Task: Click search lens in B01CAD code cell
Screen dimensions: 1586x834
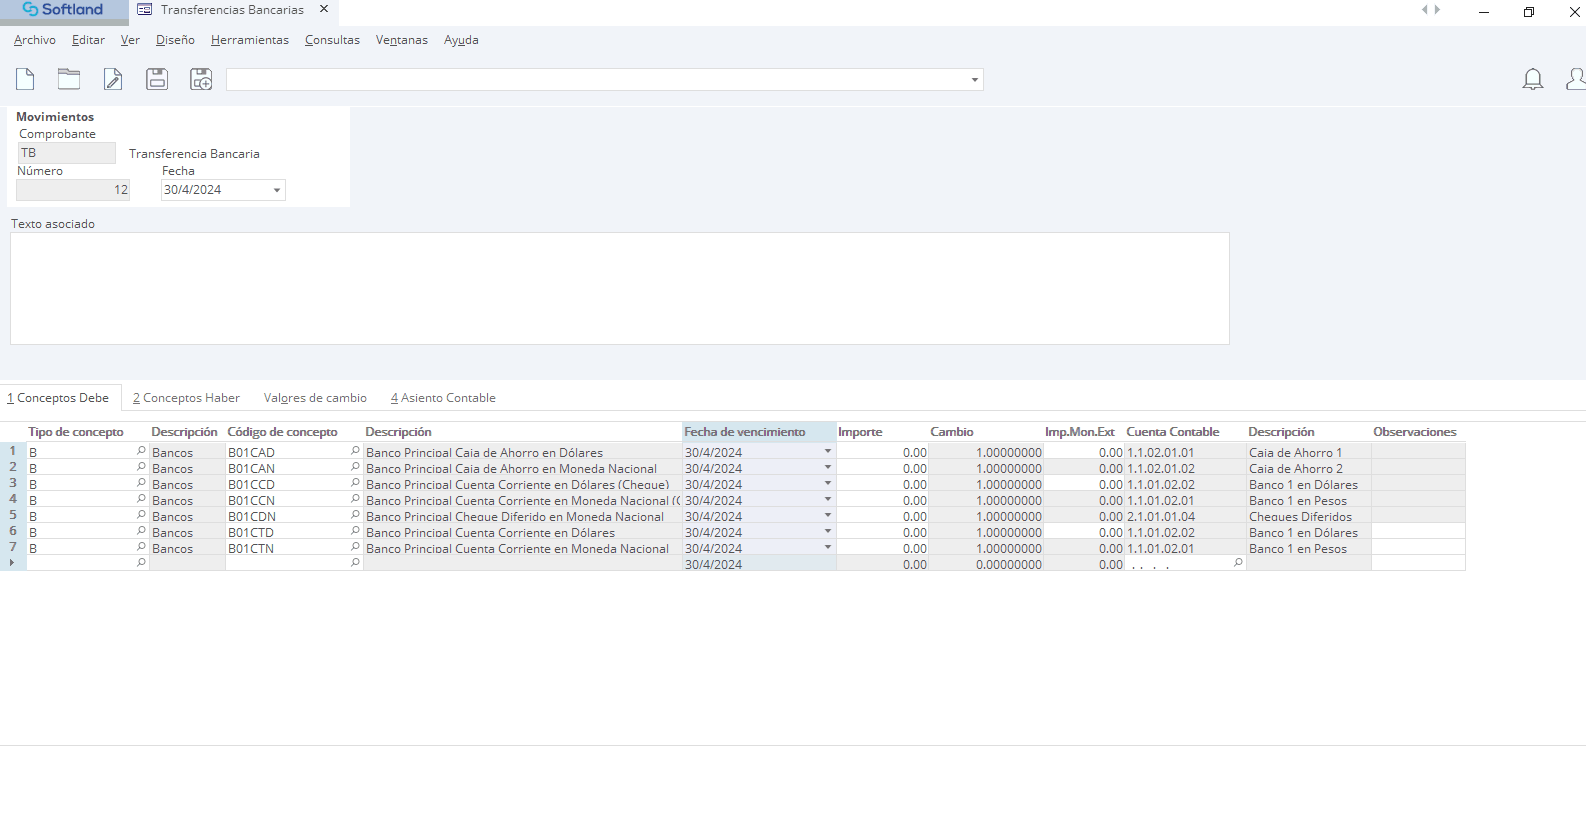Action: click(355, 452)
